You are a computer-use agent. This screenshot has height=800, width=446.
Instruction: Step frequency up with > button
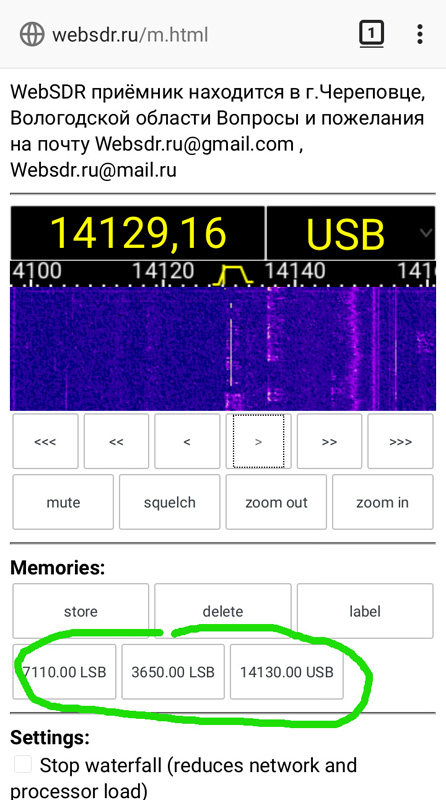coord(258,441)
